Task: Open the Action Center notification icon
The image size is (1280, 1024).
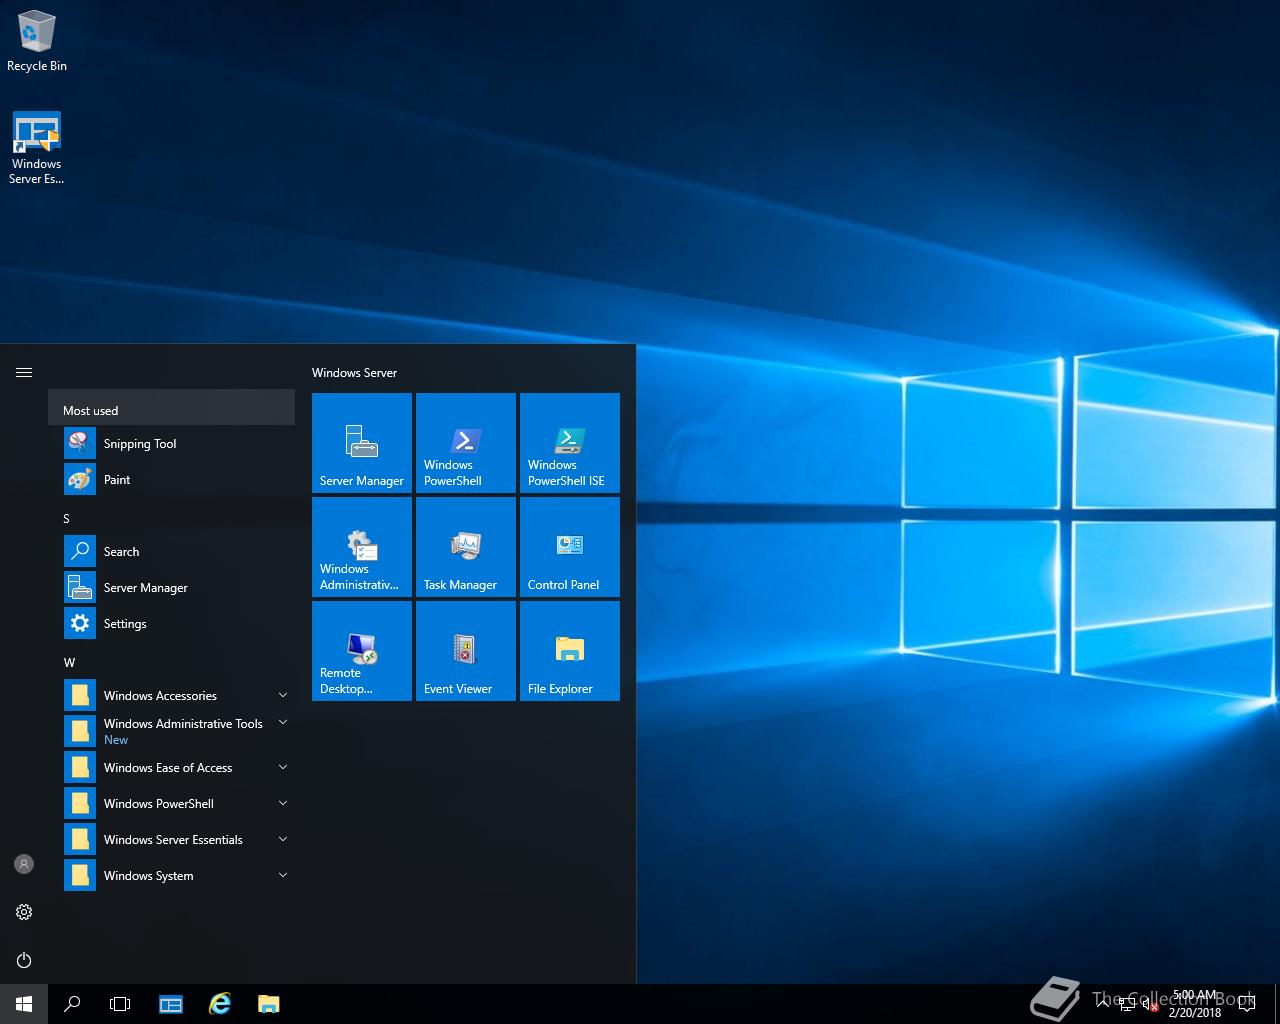Action: click(x=1247, y=1004)
